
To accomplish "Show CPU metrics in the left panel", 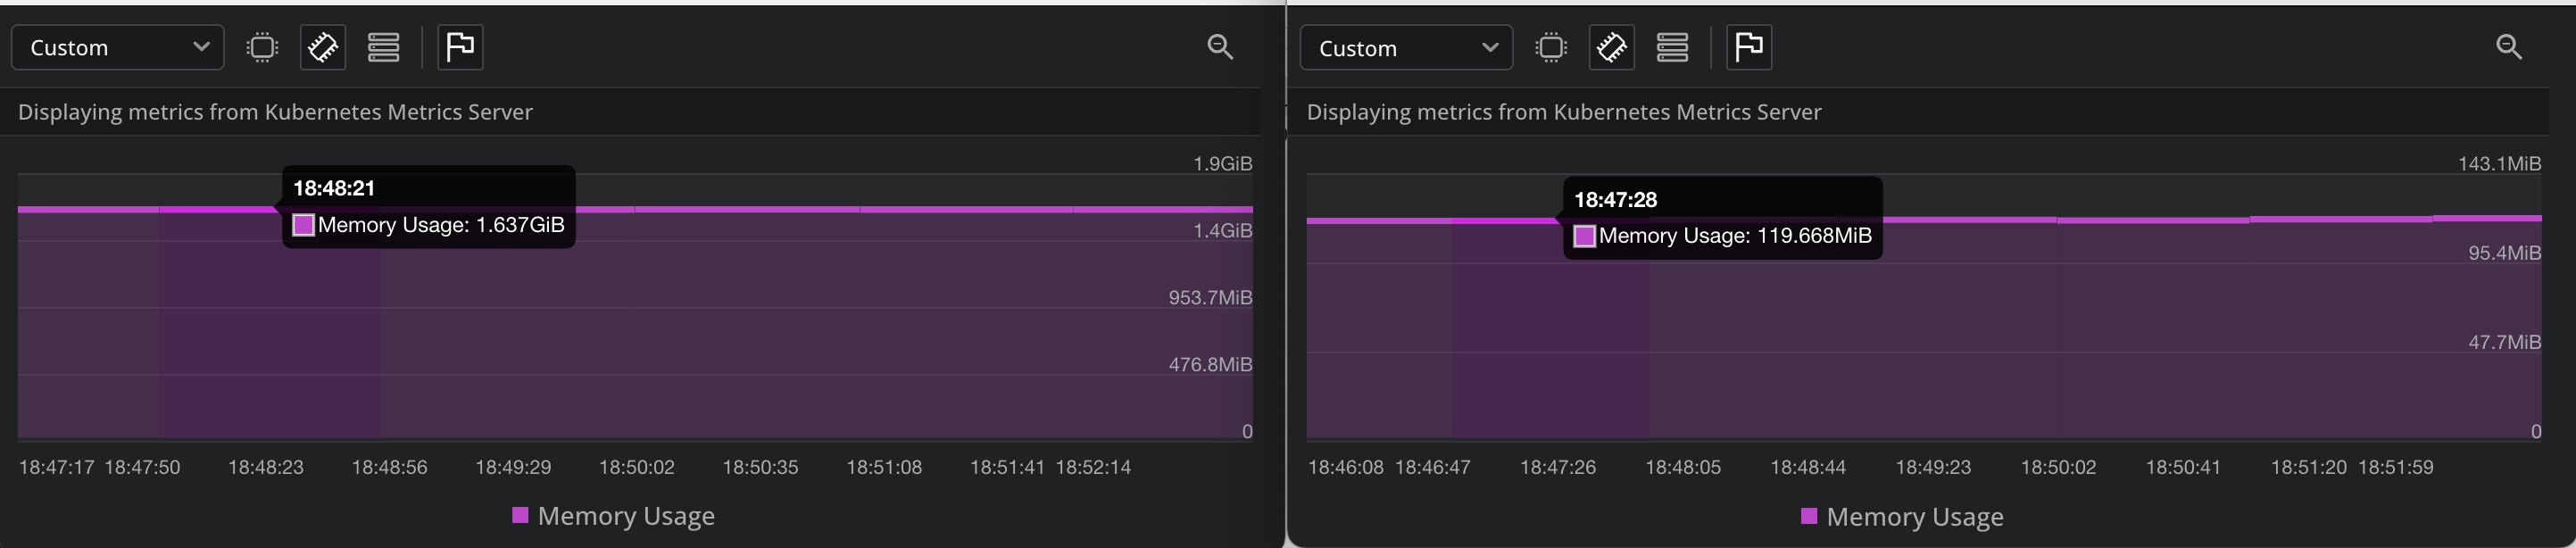I will tap(262, 47).
